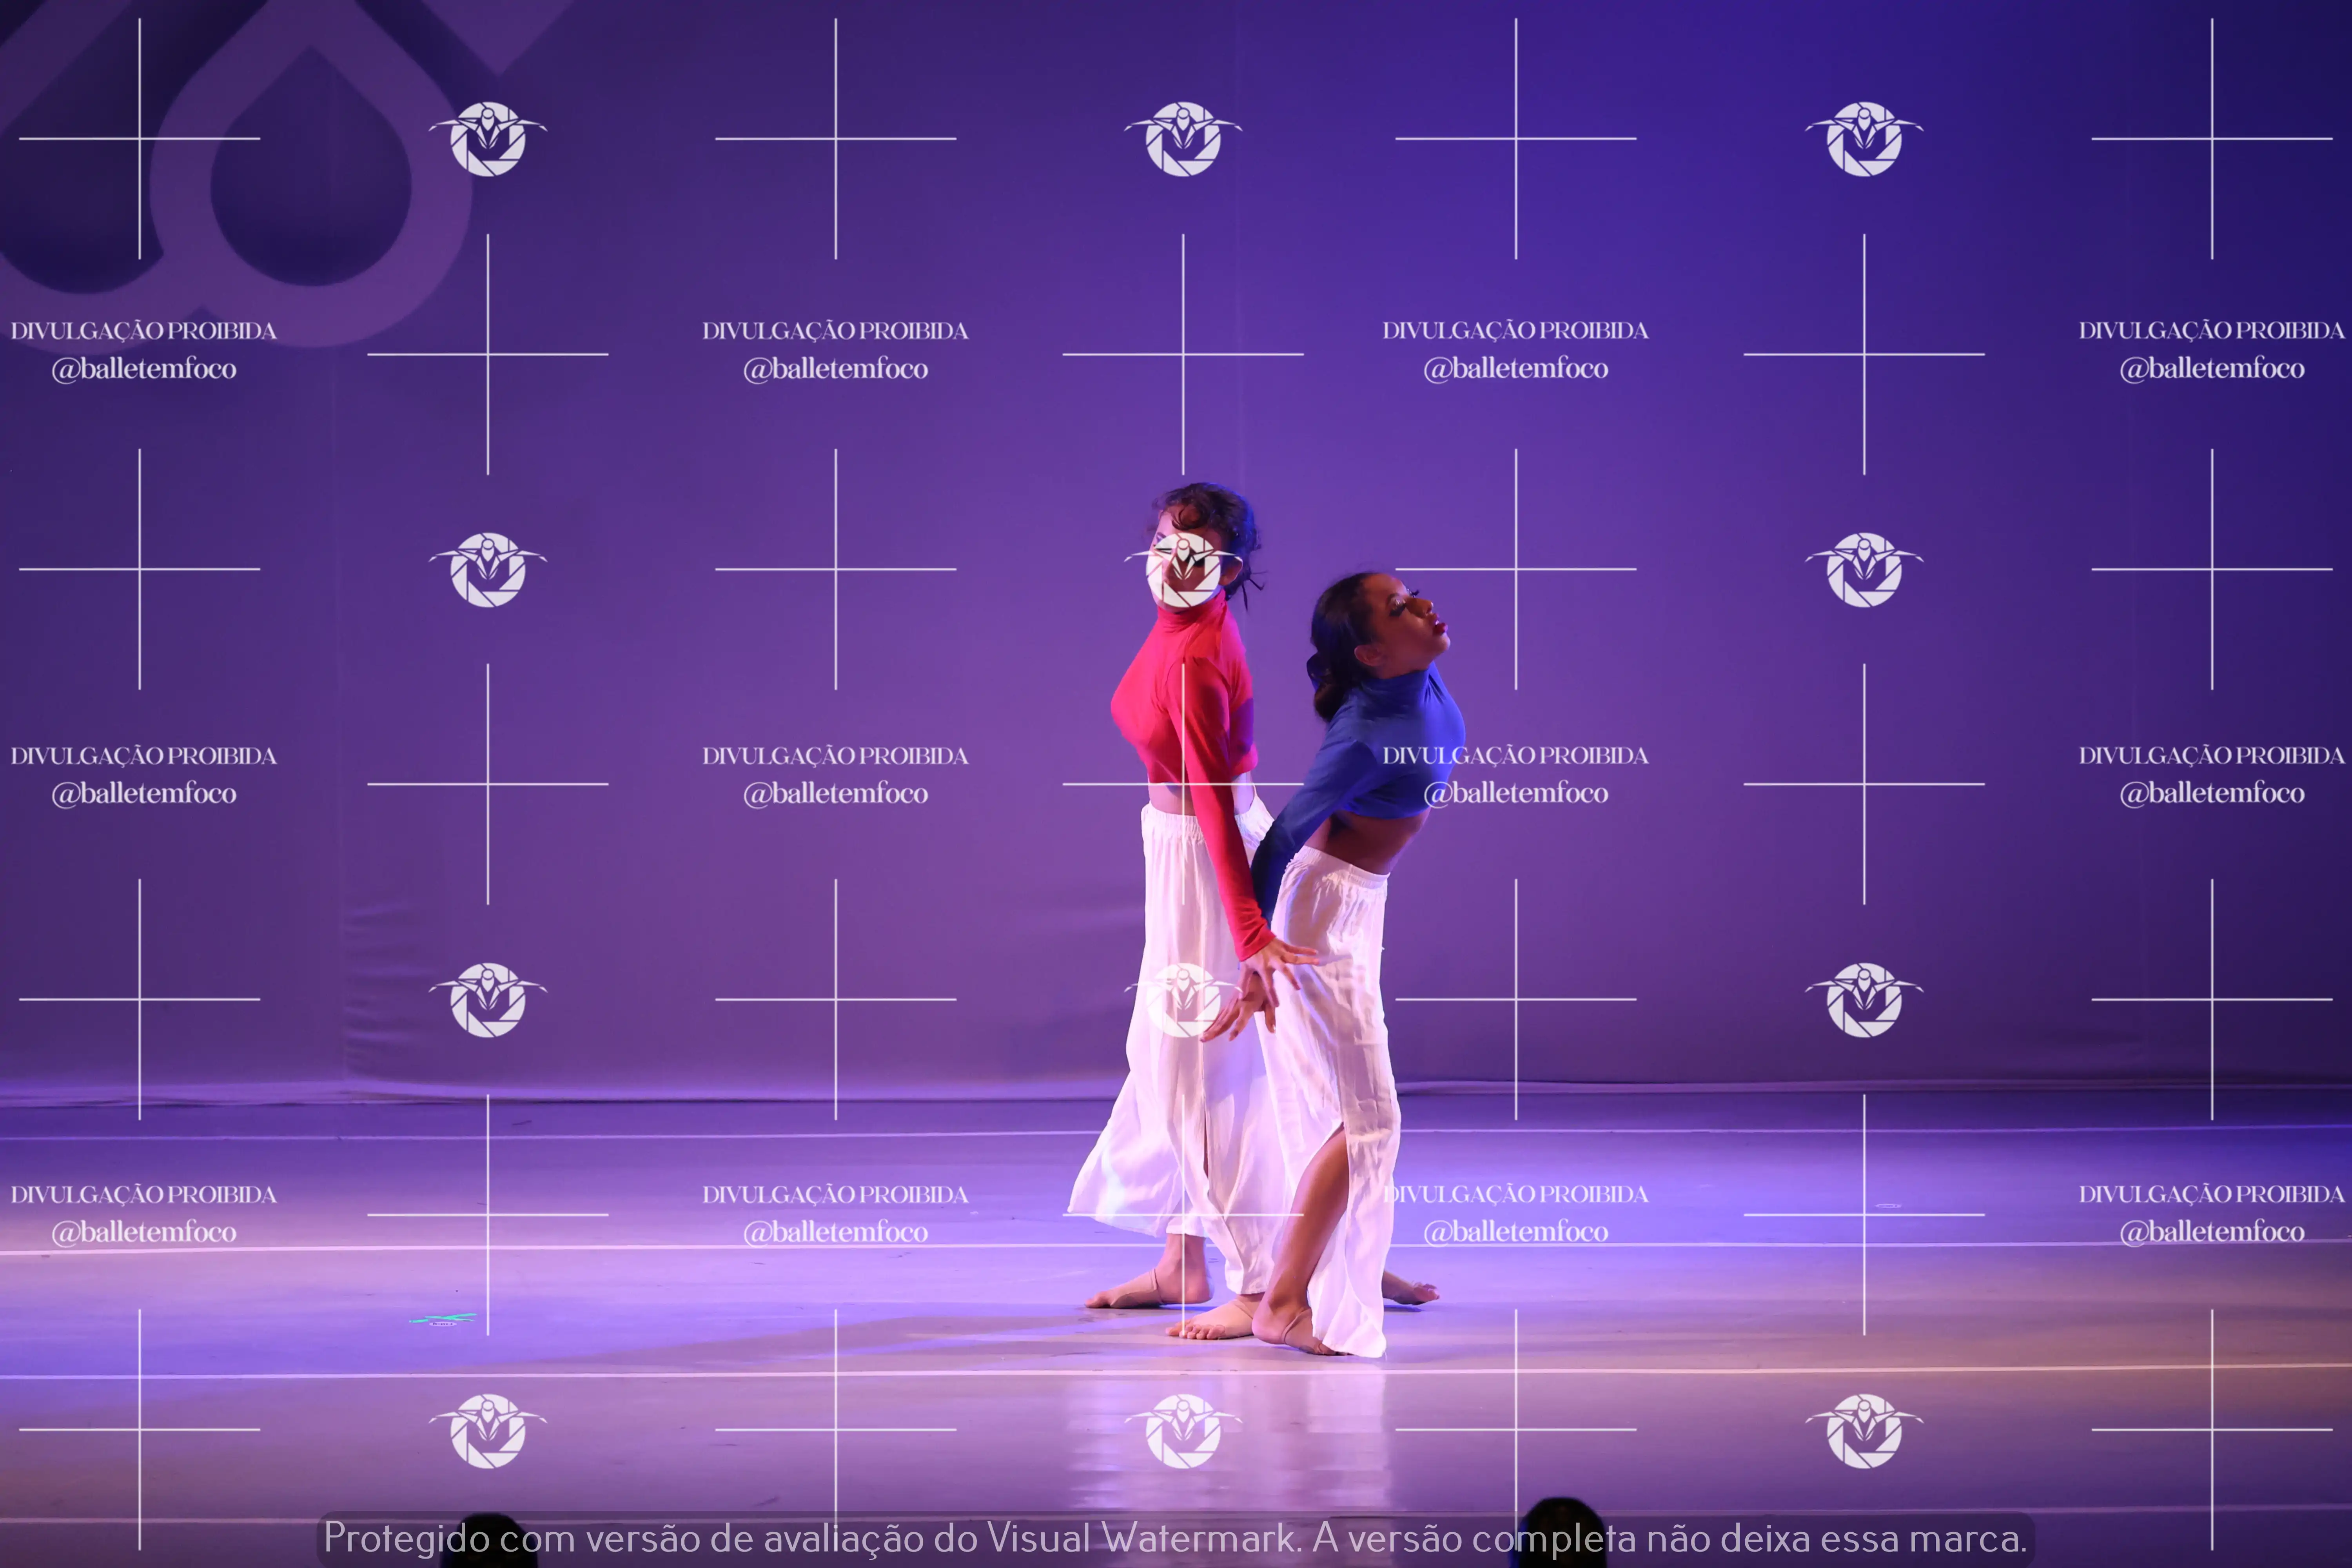This screenshot has width=2352, height=1568.
Task: Click '@balletemfoco' text overlapping the blue top
Action: pyautogui.click(x=1515, y=793)
